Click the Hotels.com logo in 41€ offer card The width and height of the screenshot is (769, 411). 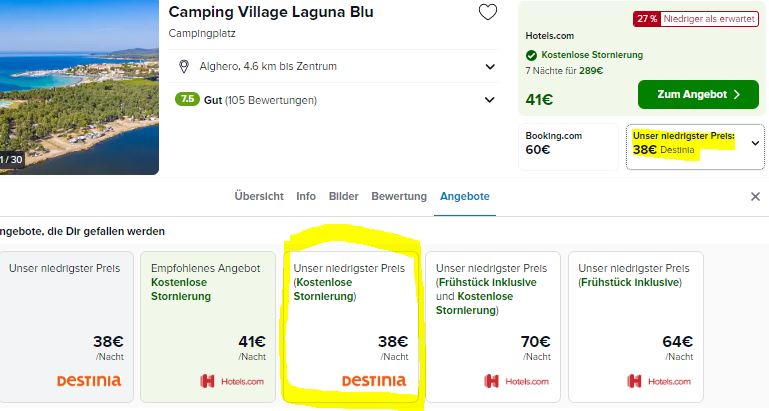pos(232,381)
